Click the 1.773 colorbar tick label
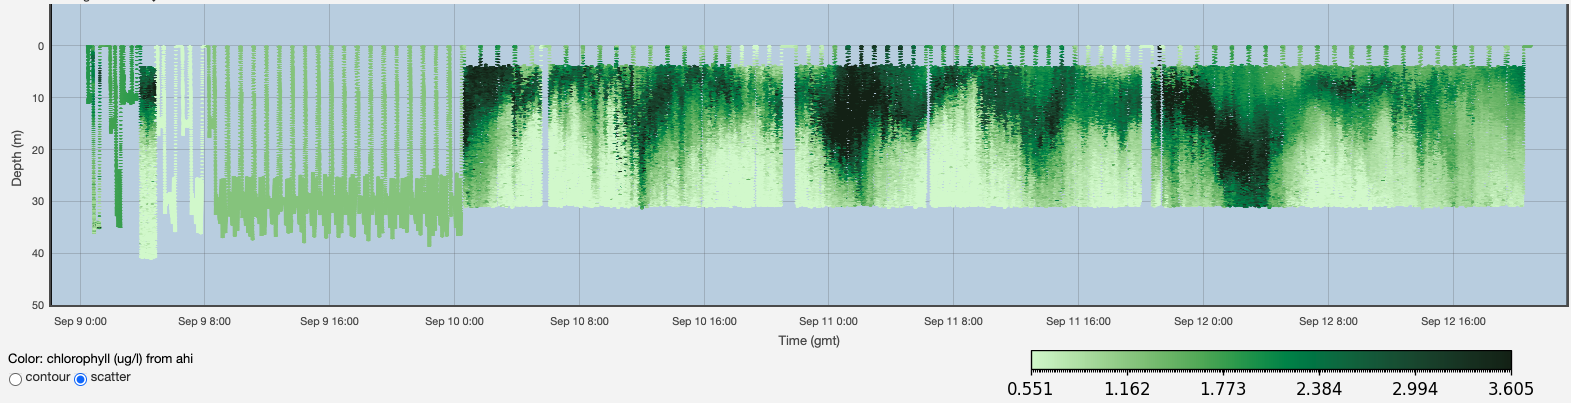This screenshot has width=1571, height=403. point(1222,389)
